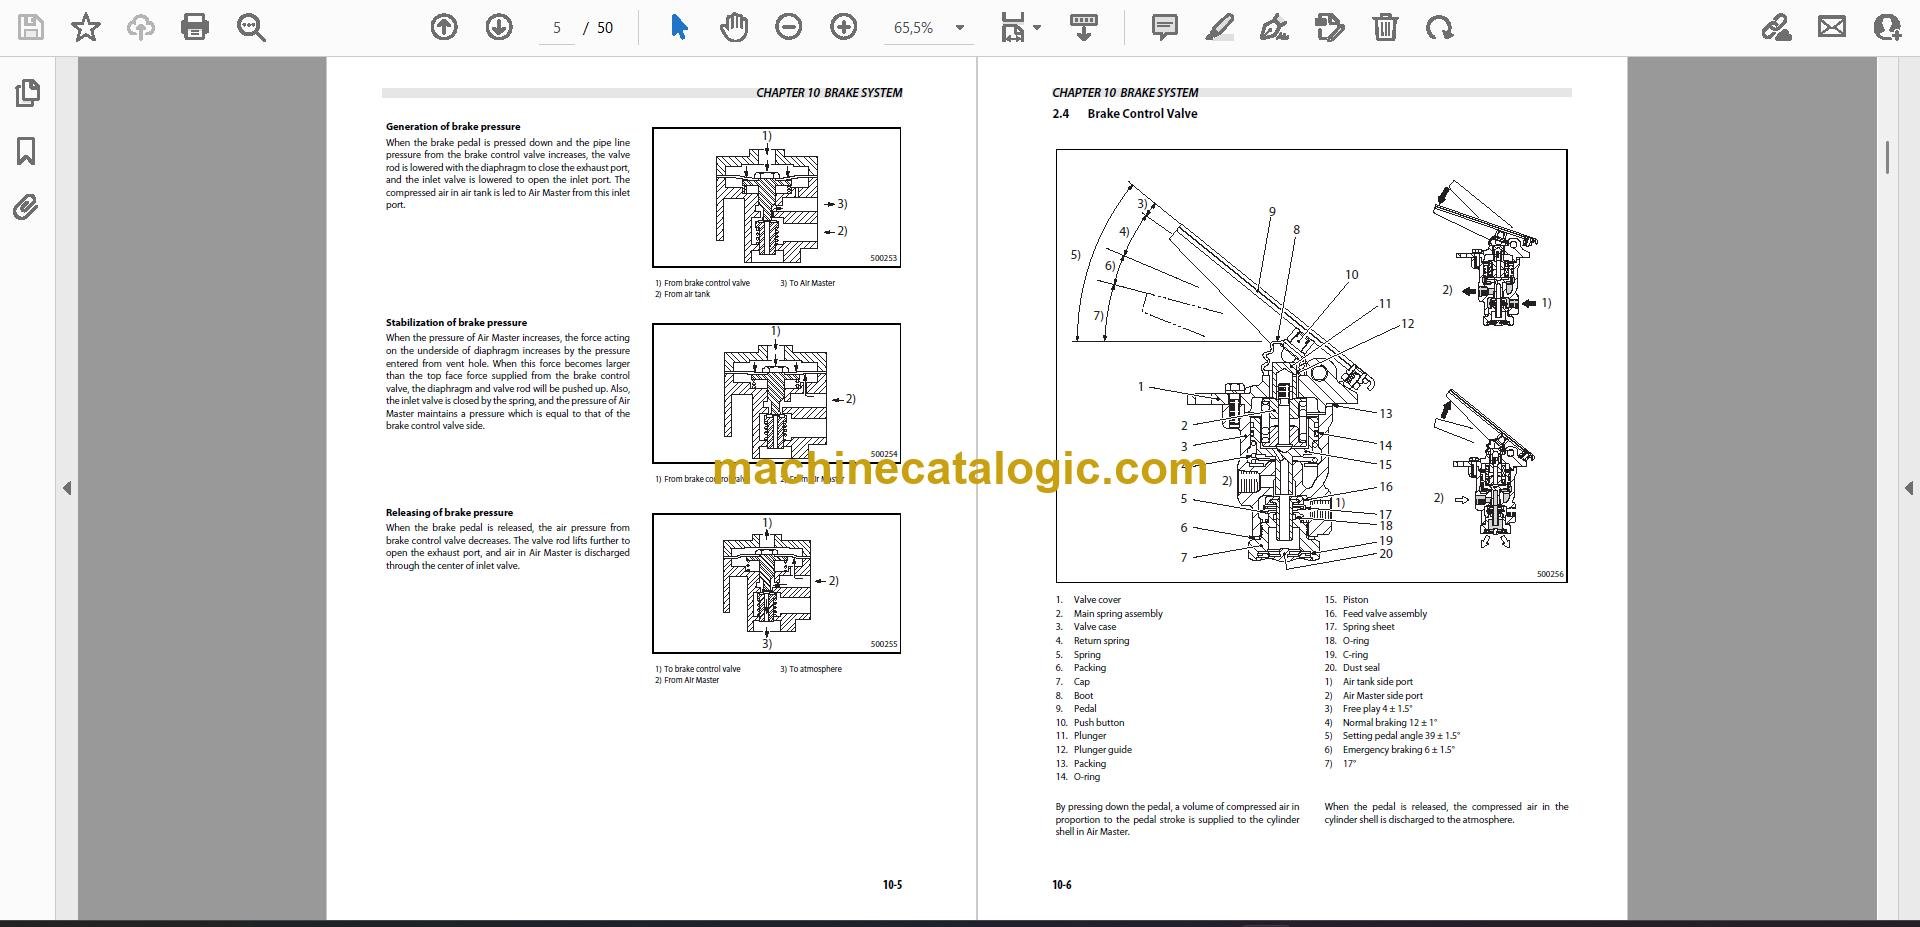
Task: Activate the selection arrow tool
Action: point(679,27)
